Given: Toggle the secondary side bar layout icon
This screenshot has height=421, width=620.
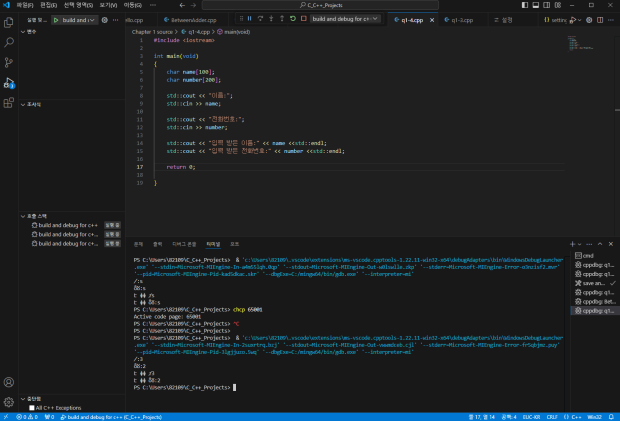Looking at the screenshot, I should [547, 5].
